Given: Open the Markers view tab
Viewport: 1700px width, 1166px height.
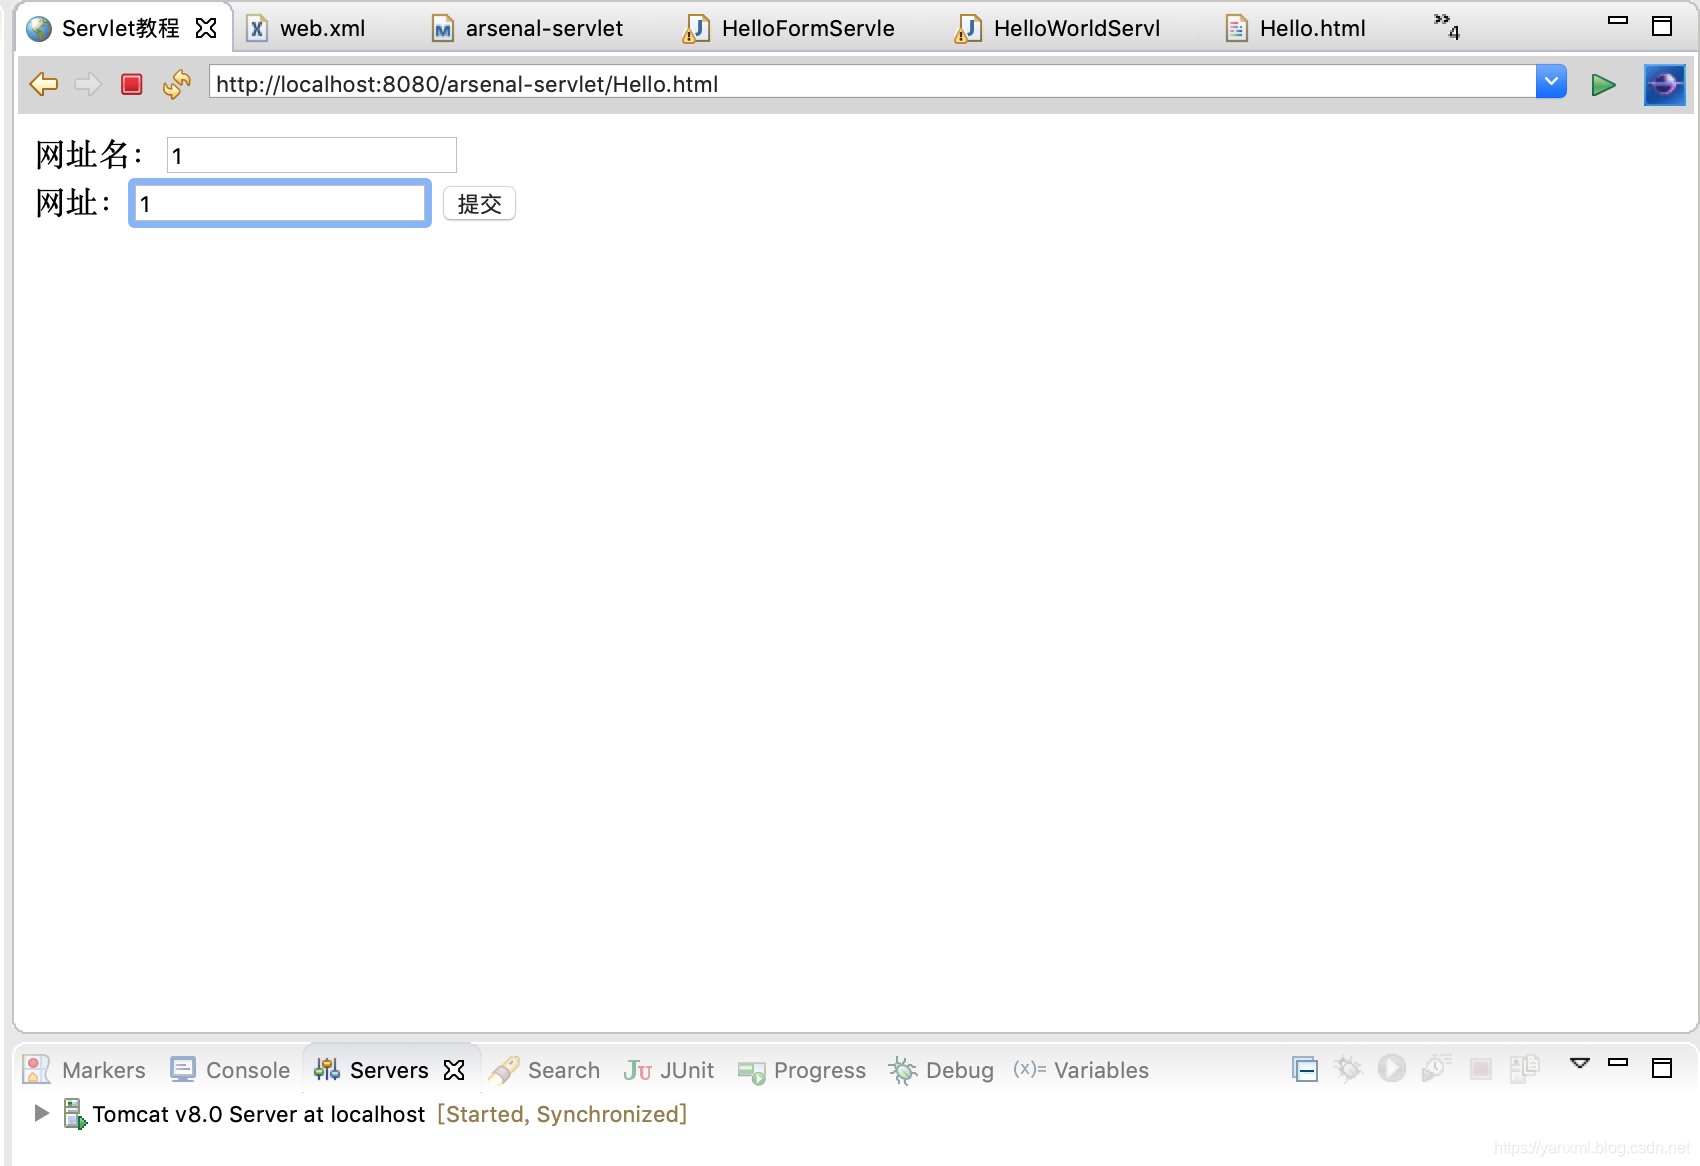Looking at the screenshot, I should (x=103, y=1070).
